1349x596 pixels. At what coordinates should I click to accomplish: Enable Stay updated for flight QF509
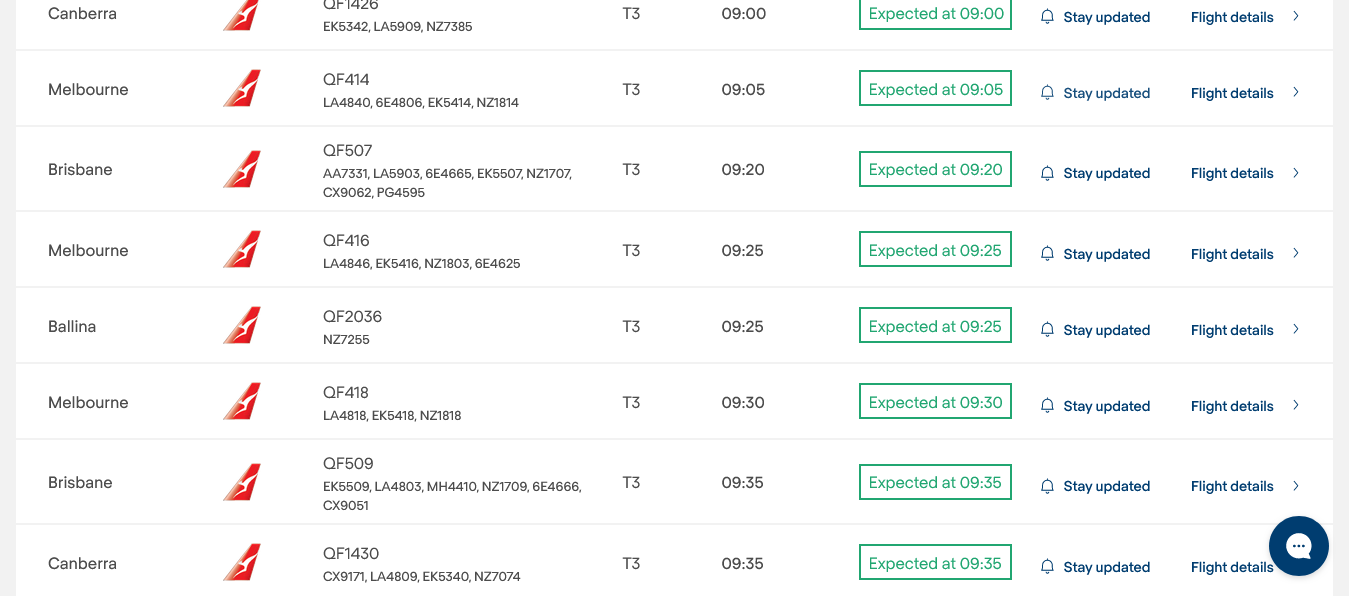(x=1105, y=486)
